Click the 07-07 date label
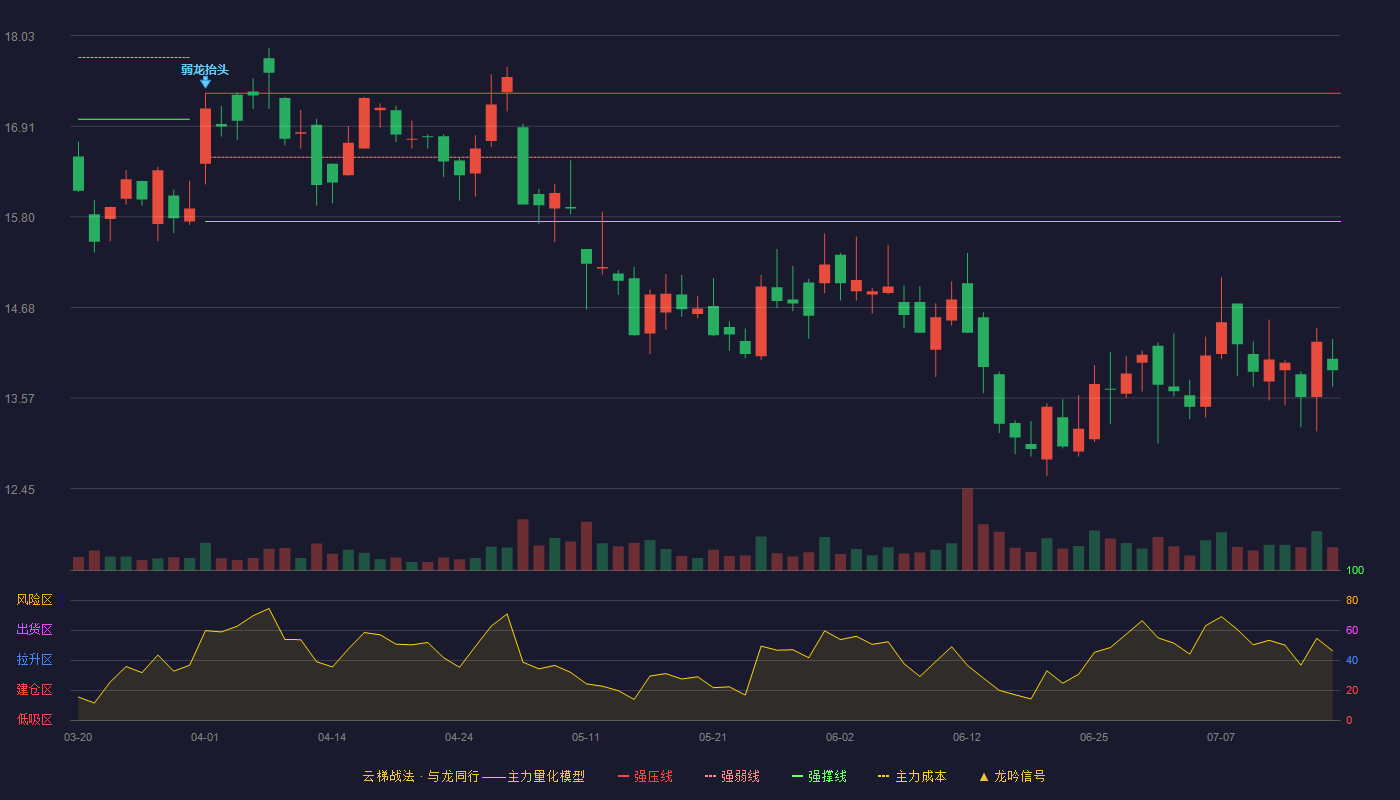The height and width of the screenshot is (800, 1400). [x=1221, y=737]
